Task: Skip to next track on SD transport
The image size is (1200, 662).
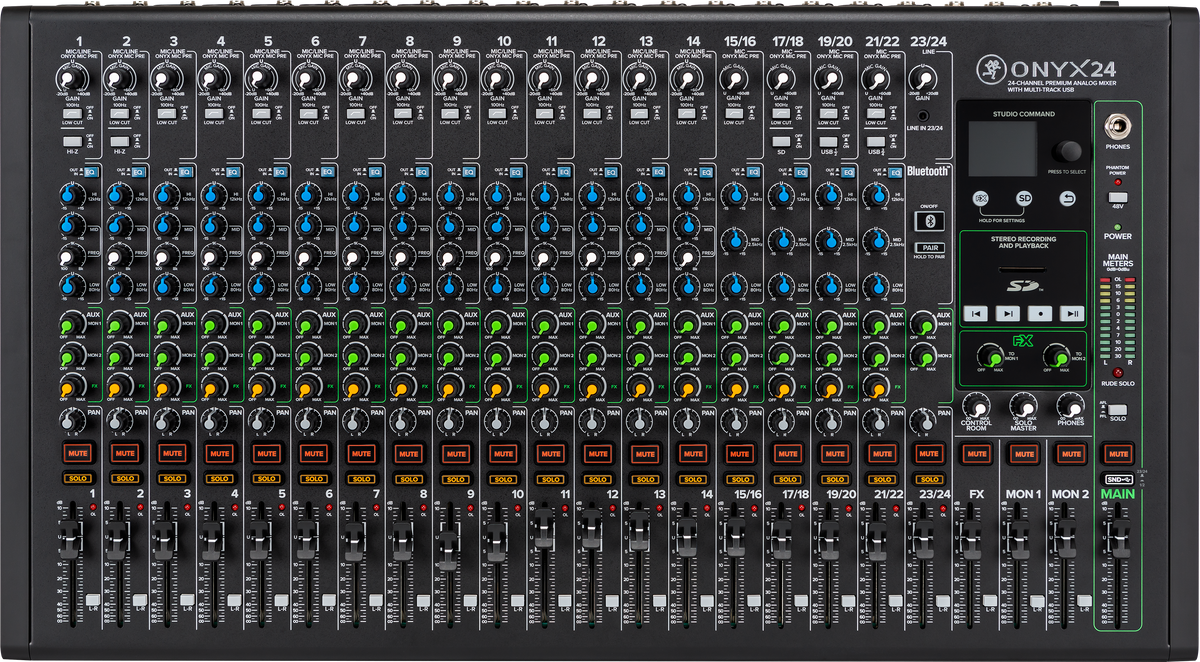Action: (x=1006, y=313)
